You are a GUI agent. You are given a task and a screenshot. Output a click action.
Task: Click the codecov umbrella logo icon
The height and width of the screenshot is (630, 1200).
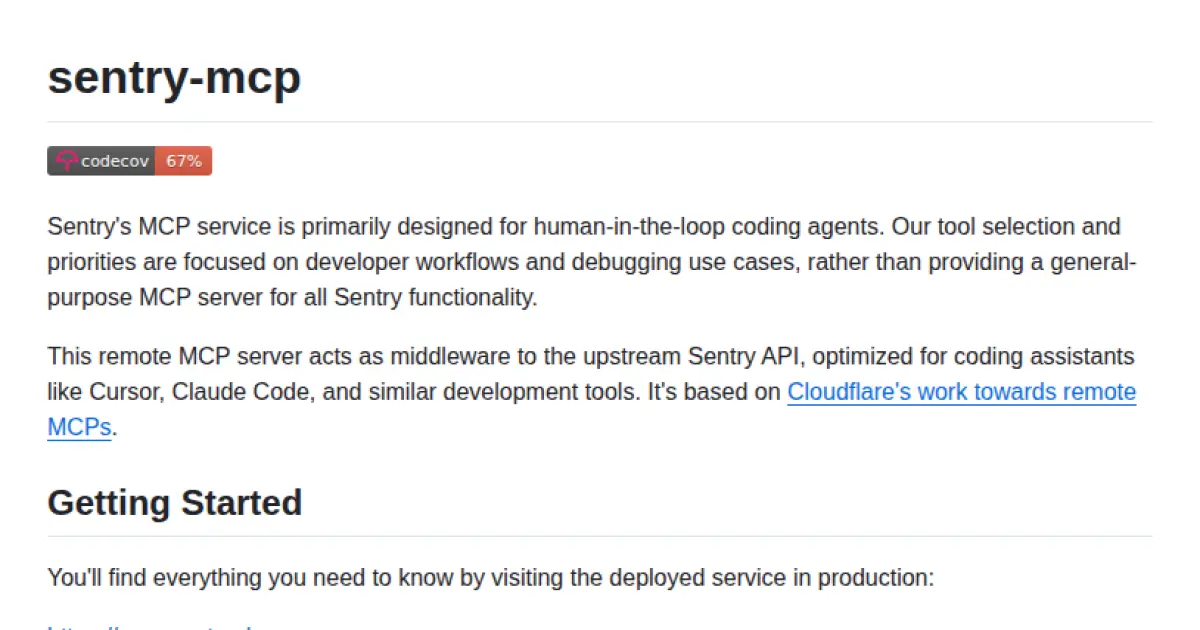pyautogui.click(x=66, y=161)
